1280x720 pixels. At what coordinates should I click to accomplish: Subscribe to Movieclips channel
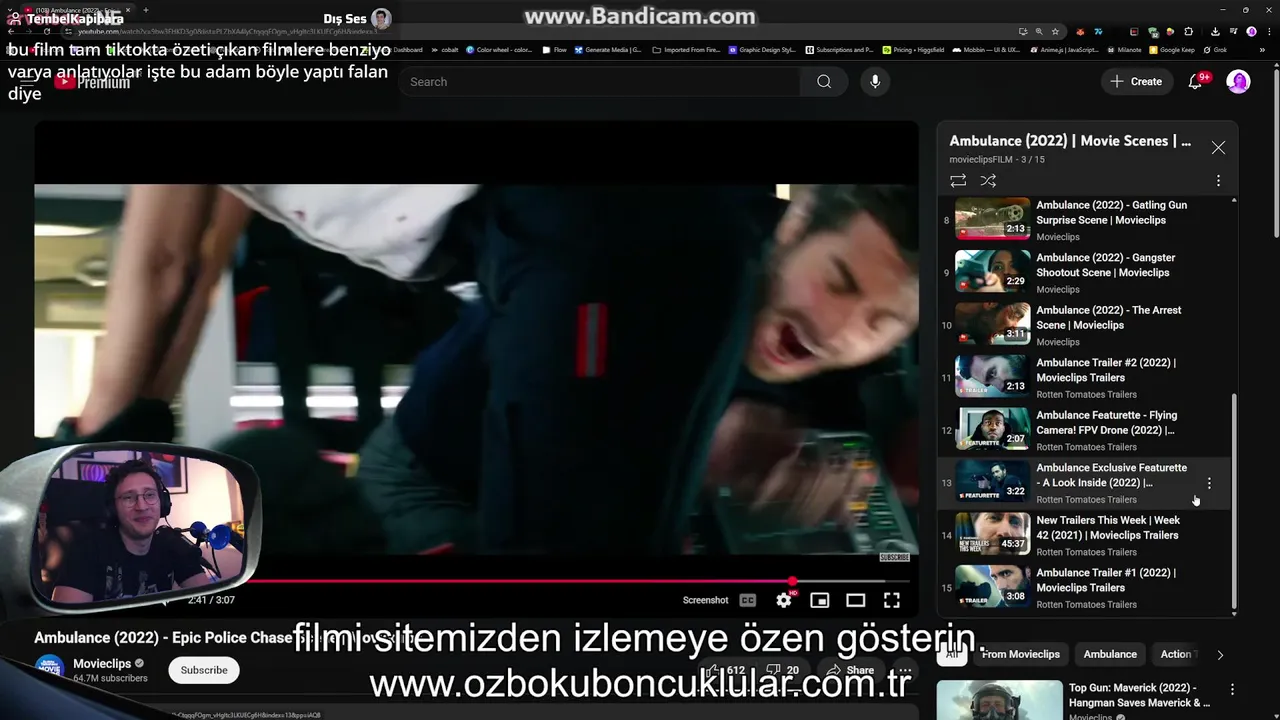[x=204, y=670]
